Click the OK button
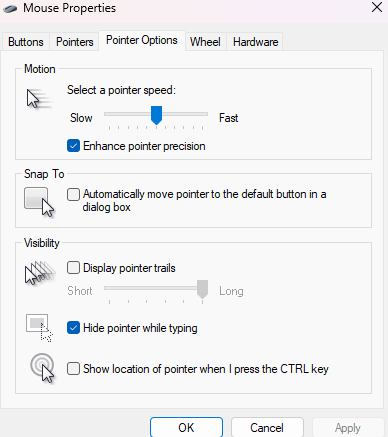The image size is (388, 437). [186, 427]
